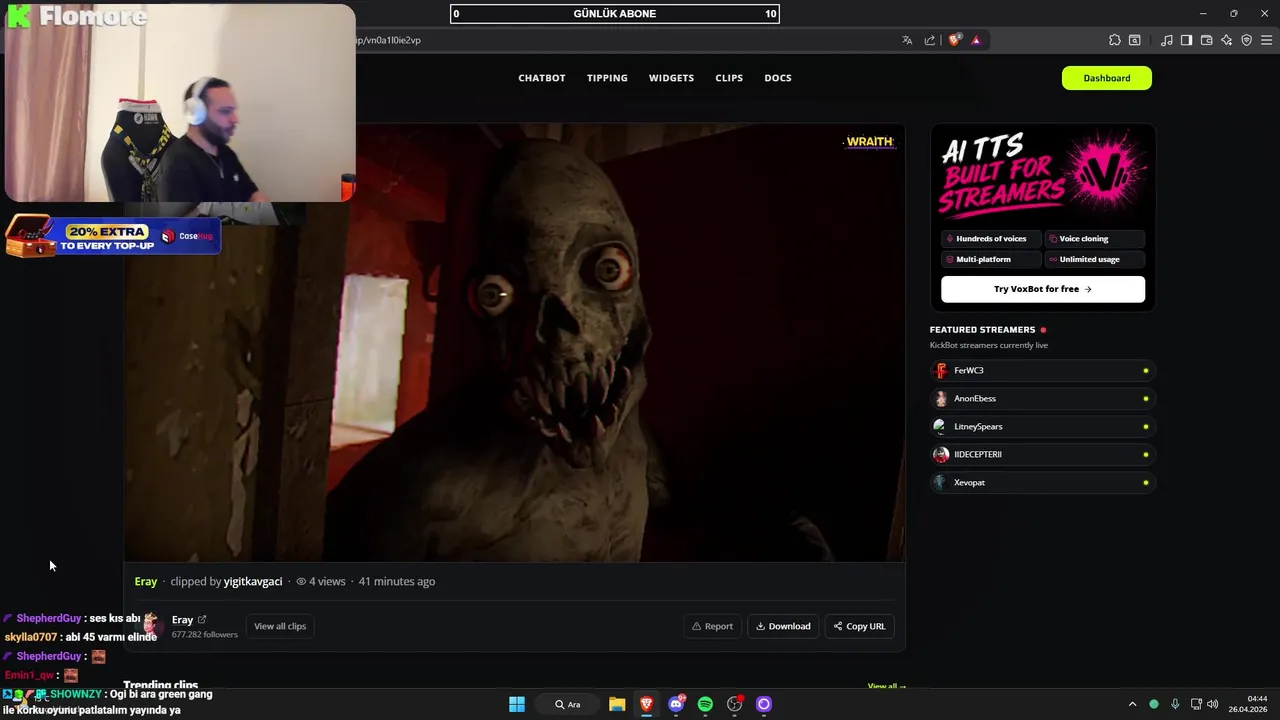Click the 41 minutes ago timestamp
Viewport: 1280px width, 720px height.
[397, 581]
